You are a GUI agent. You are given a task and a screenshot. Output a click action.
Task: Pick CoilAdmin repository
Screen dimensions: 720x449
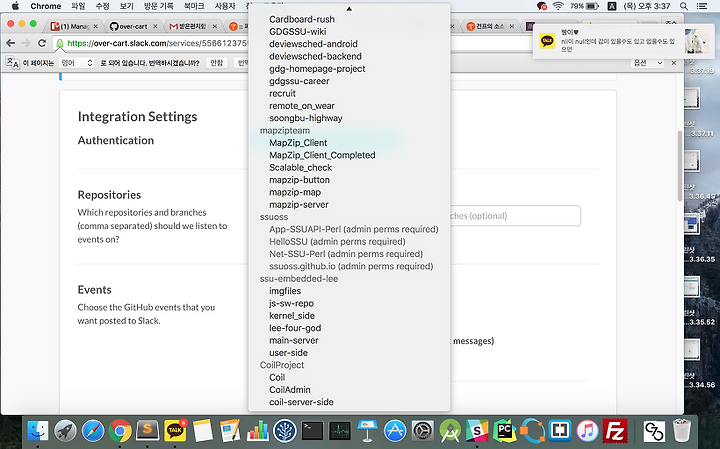[289, 390]
